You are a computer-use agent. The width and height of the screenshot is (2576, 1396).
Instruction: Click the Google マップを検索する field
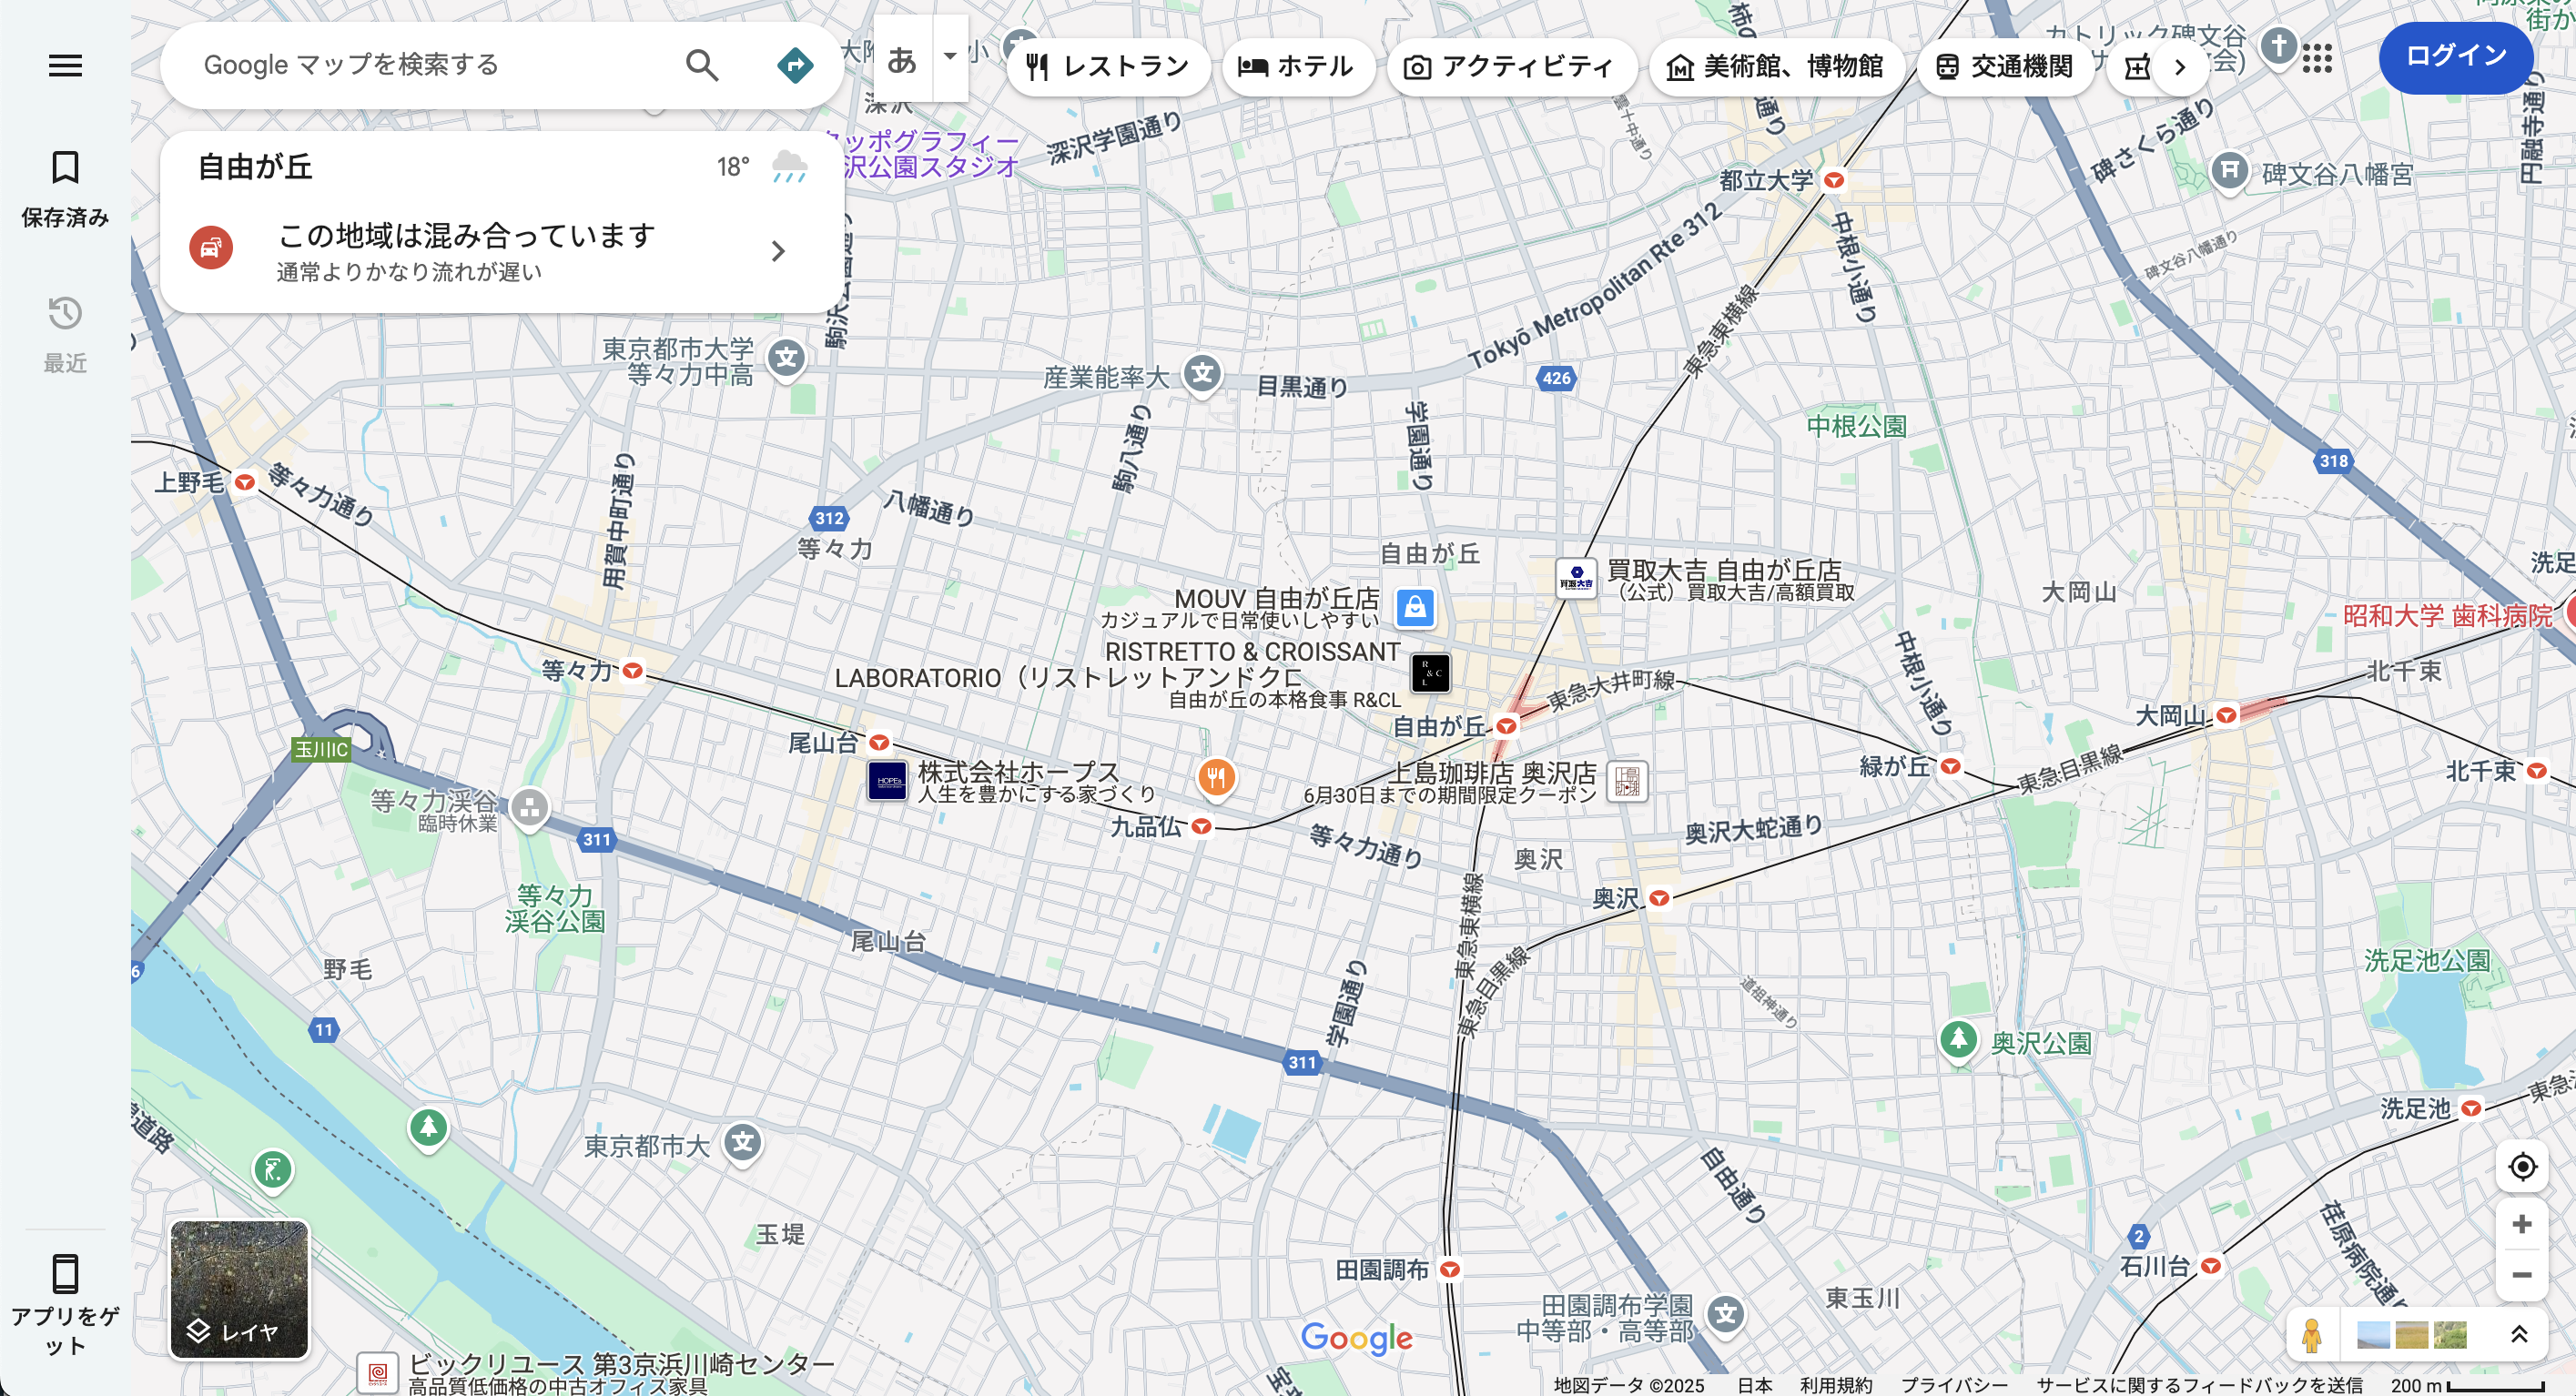click(430, 66)
